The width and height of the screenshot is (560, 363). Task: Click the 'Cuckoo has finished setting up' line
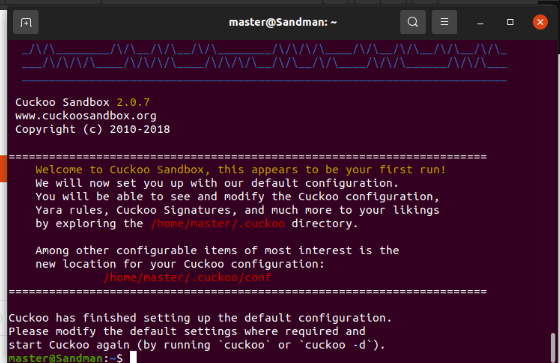(200, 318)
